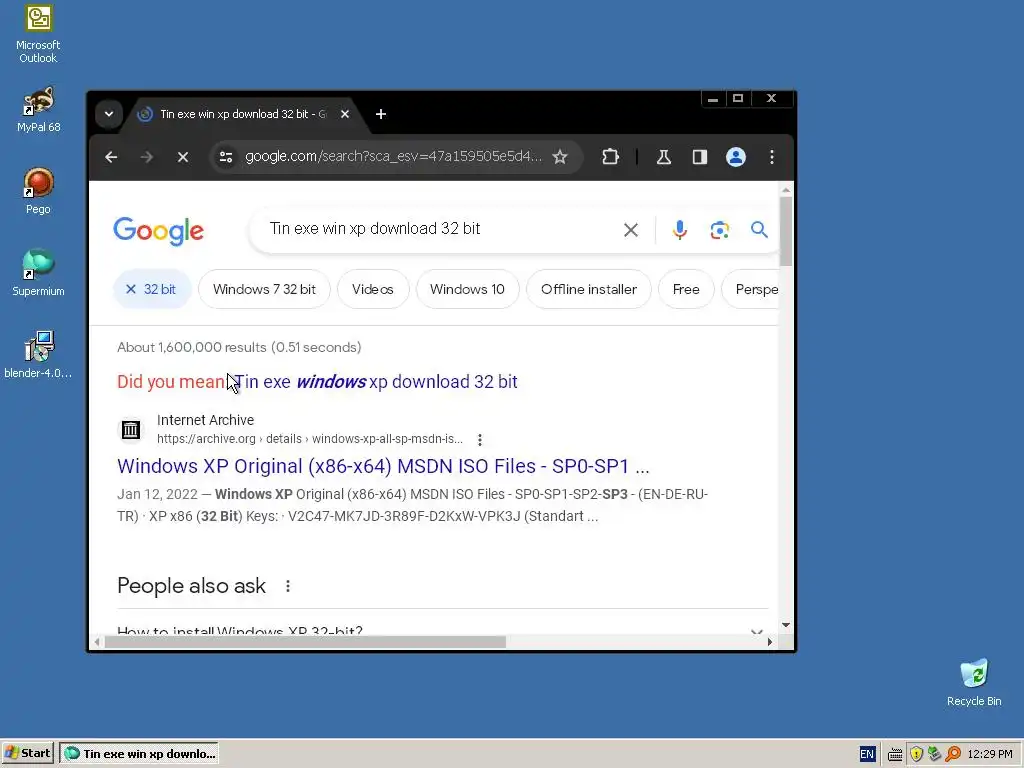Close the Google search results tab

[345, 114]
